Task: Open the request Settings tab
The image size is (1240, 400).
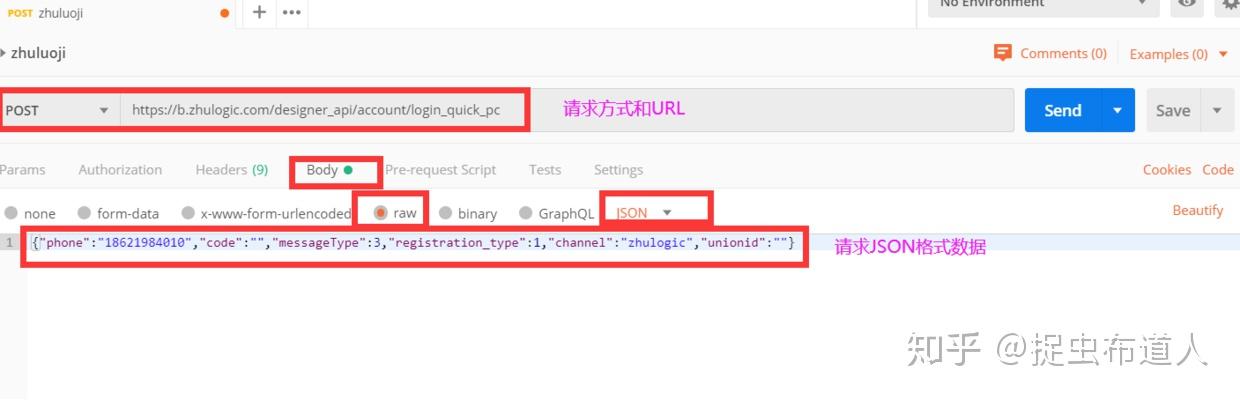Action: [618, 169]
